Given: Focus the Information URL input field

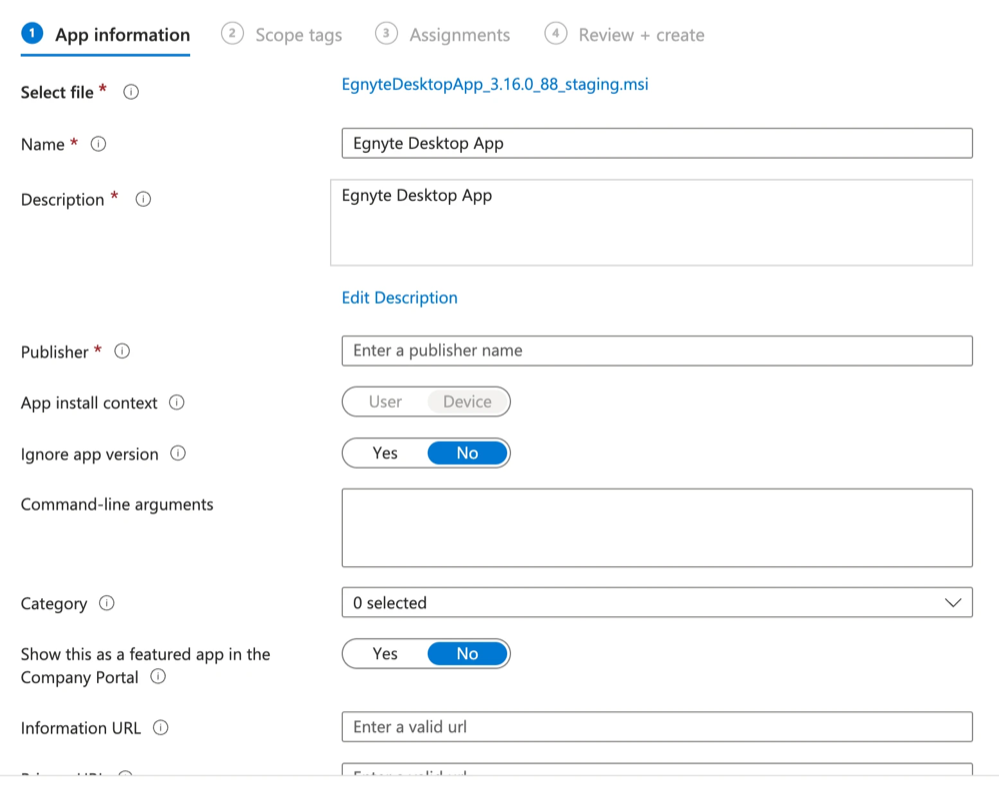Looking at the screenshot, I should (x=657, y=727).
